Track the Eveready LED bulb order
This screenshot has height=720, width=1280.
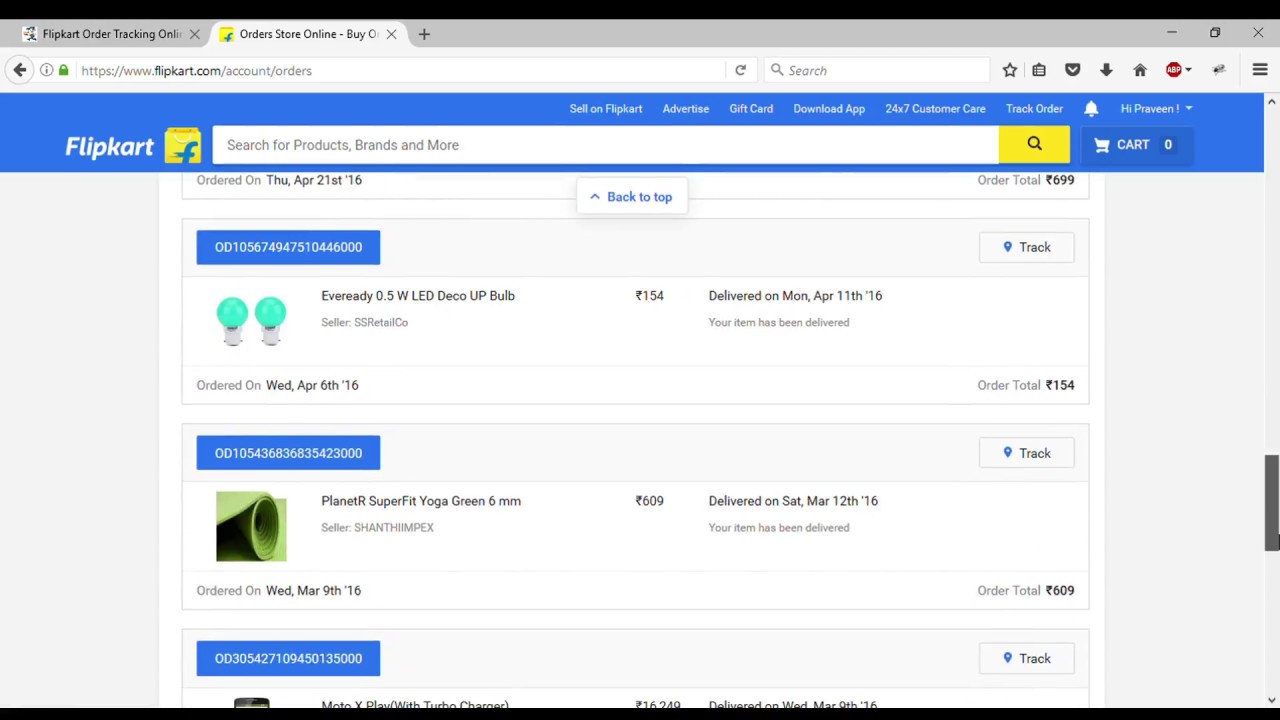click(1026, 247)
